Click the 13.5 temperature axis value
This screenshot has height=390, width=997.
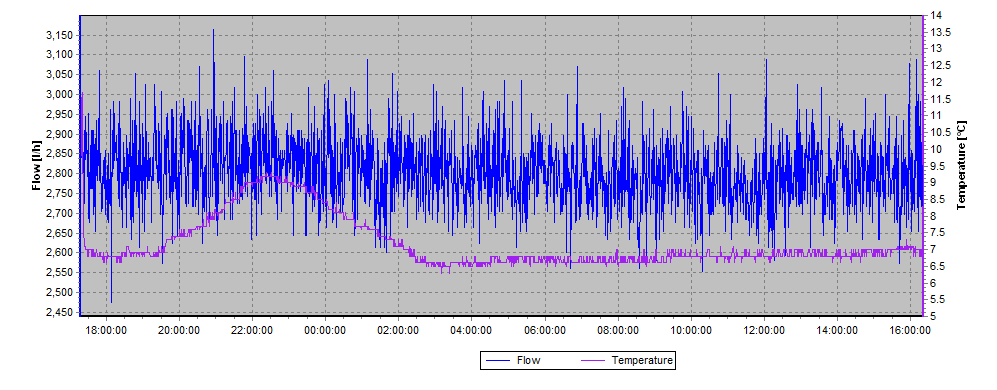(939, 32)
